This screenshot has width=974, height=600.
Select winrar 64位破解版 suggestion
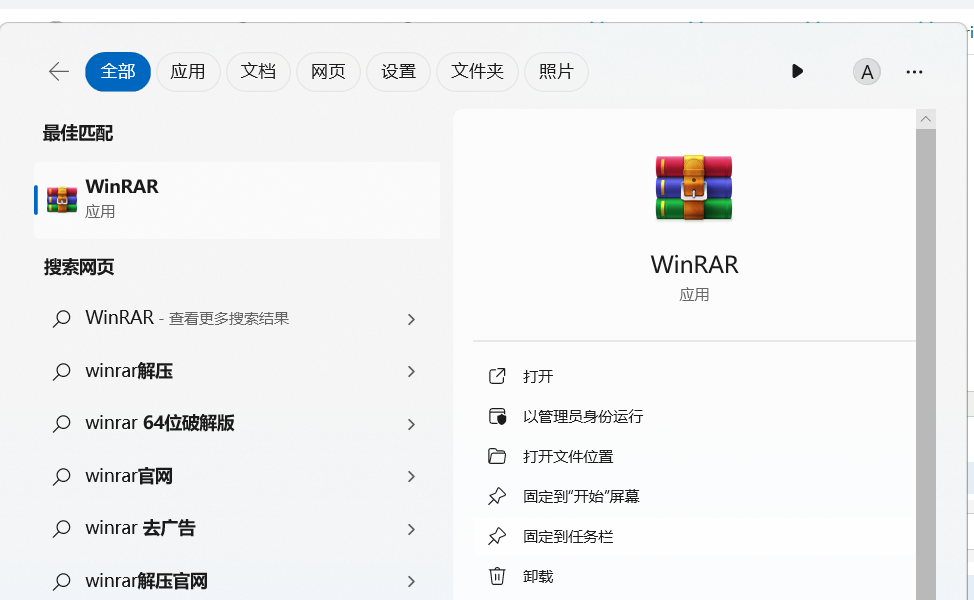(237, 424)
